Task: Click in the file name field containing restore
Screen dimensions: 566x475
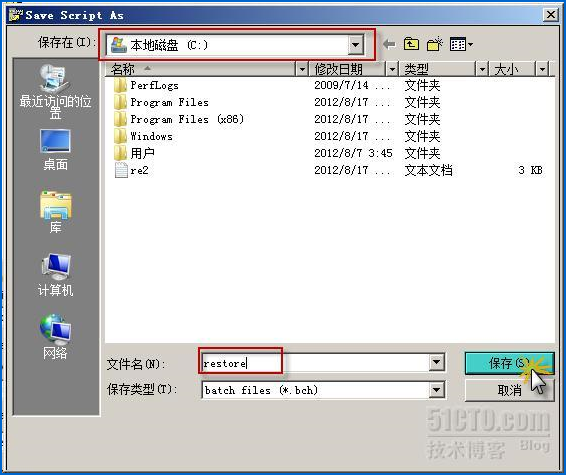Action: [x=315, y=362]
